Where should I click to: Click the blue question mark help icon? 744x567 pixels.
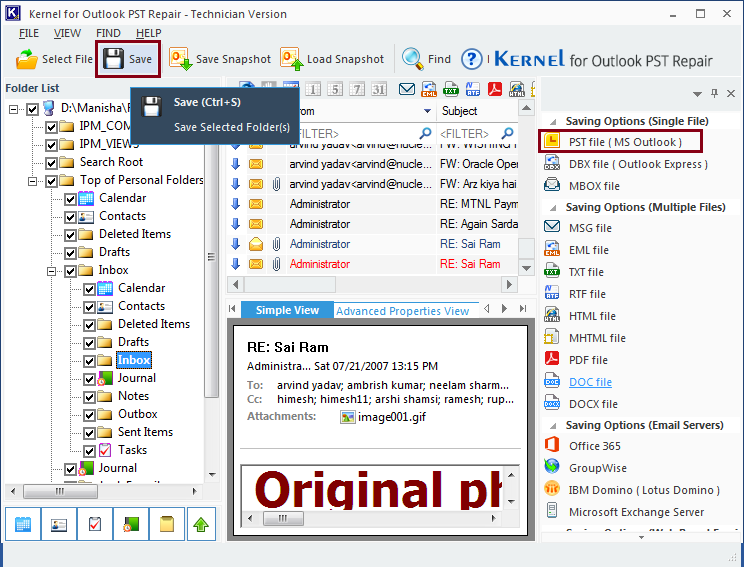(471, 59)
